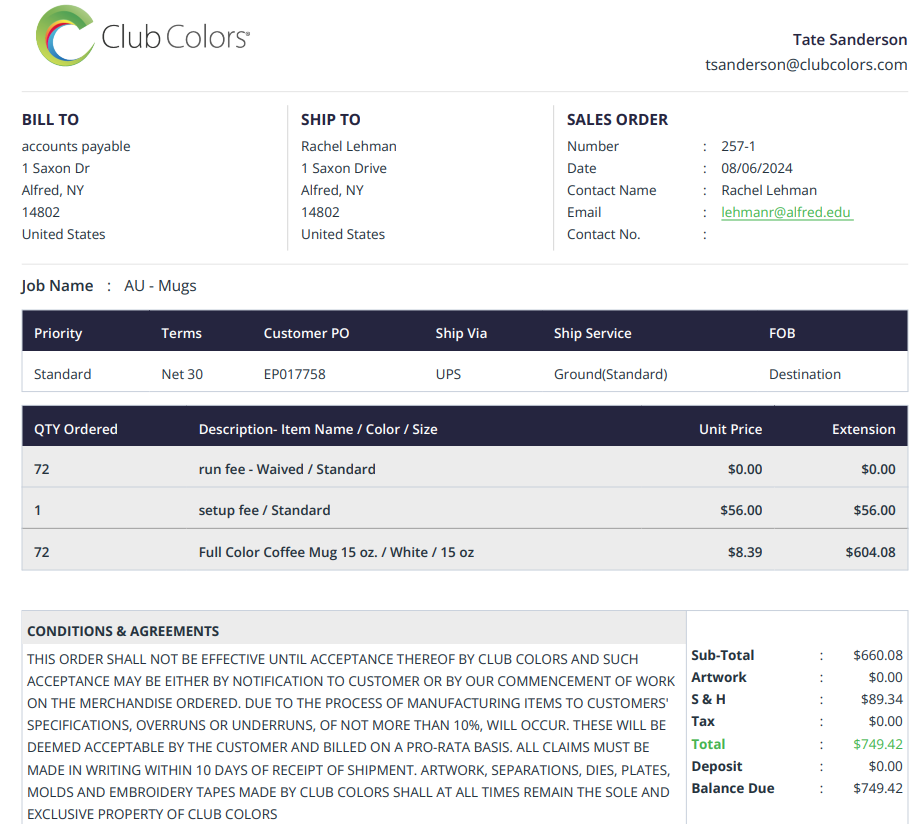
Task: Select the 'UPS' ship via value
Action: tap(448, 374)
